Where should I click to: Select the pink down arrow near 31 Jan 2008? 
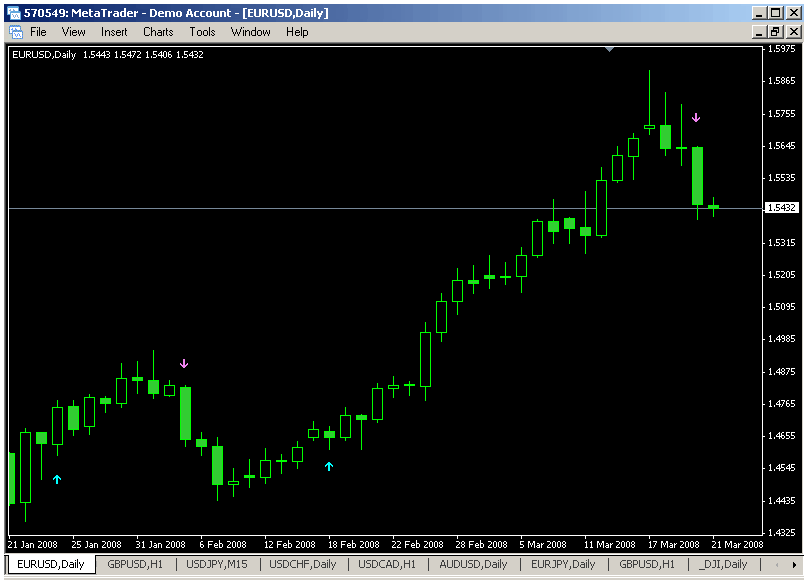point(184,364)
